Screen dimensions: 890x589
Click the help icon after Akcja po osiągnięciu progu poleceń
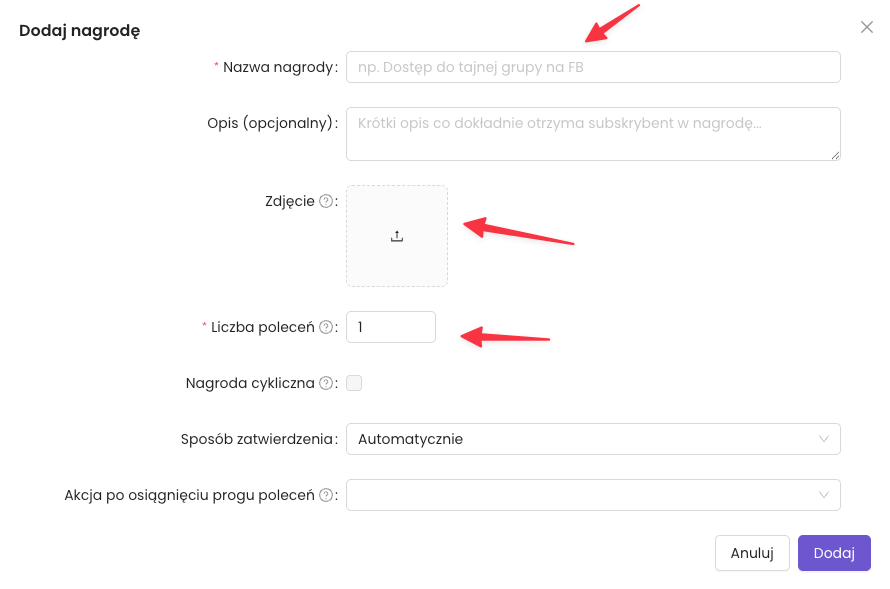pyautogui.click(x=325, y=495)
